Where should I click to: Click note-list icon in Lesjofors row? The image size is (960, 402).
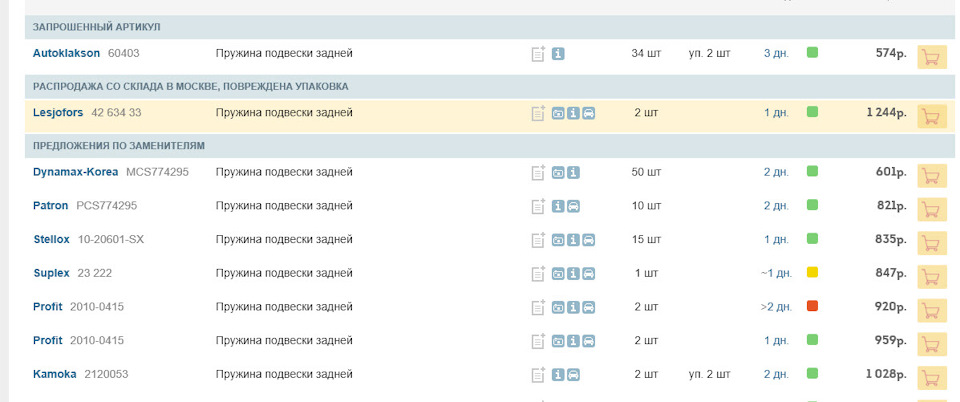(x=538, y=113)
